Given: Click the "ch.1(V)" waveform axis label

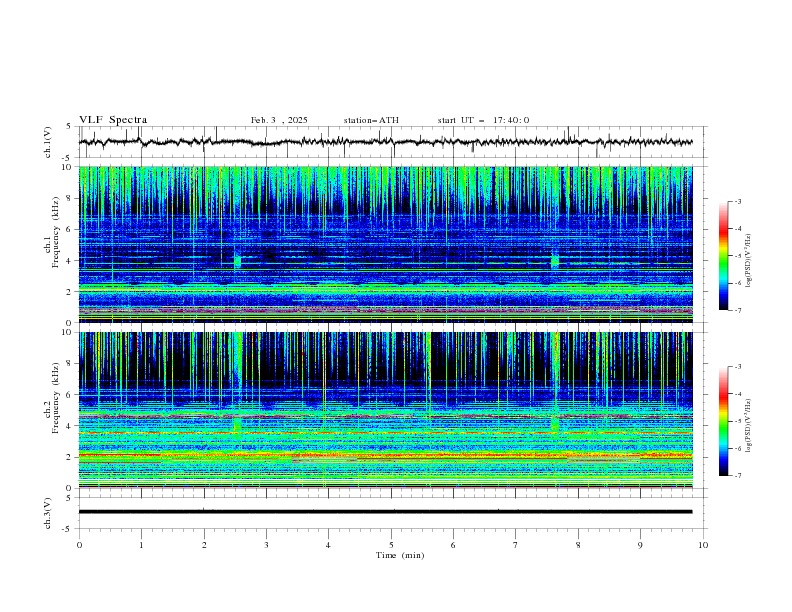Looking at the screenshot, I should click(x=48, y=142).
